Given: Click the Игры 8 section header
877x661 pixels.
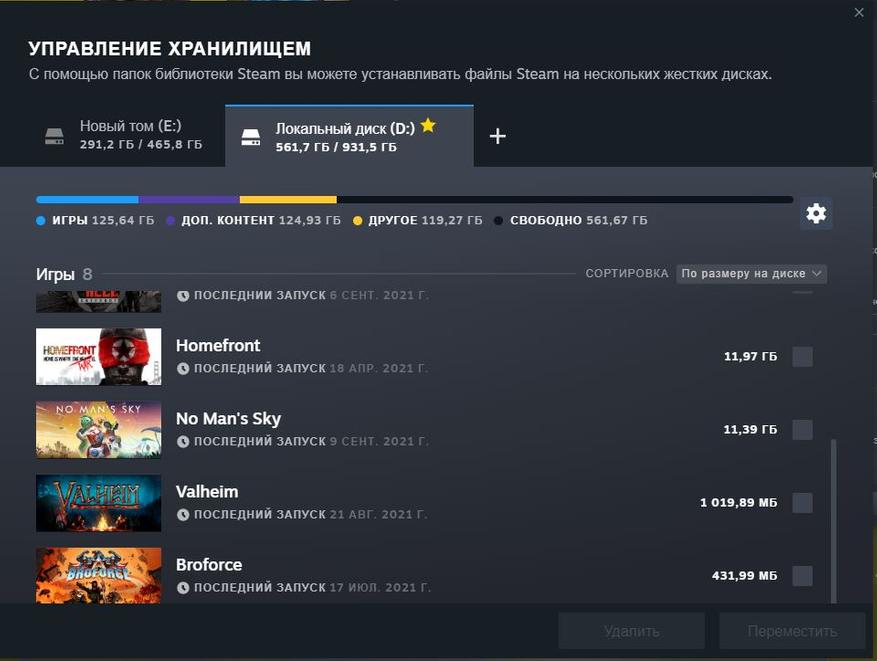Looking at the screenshot, I should tap(64, 274).
